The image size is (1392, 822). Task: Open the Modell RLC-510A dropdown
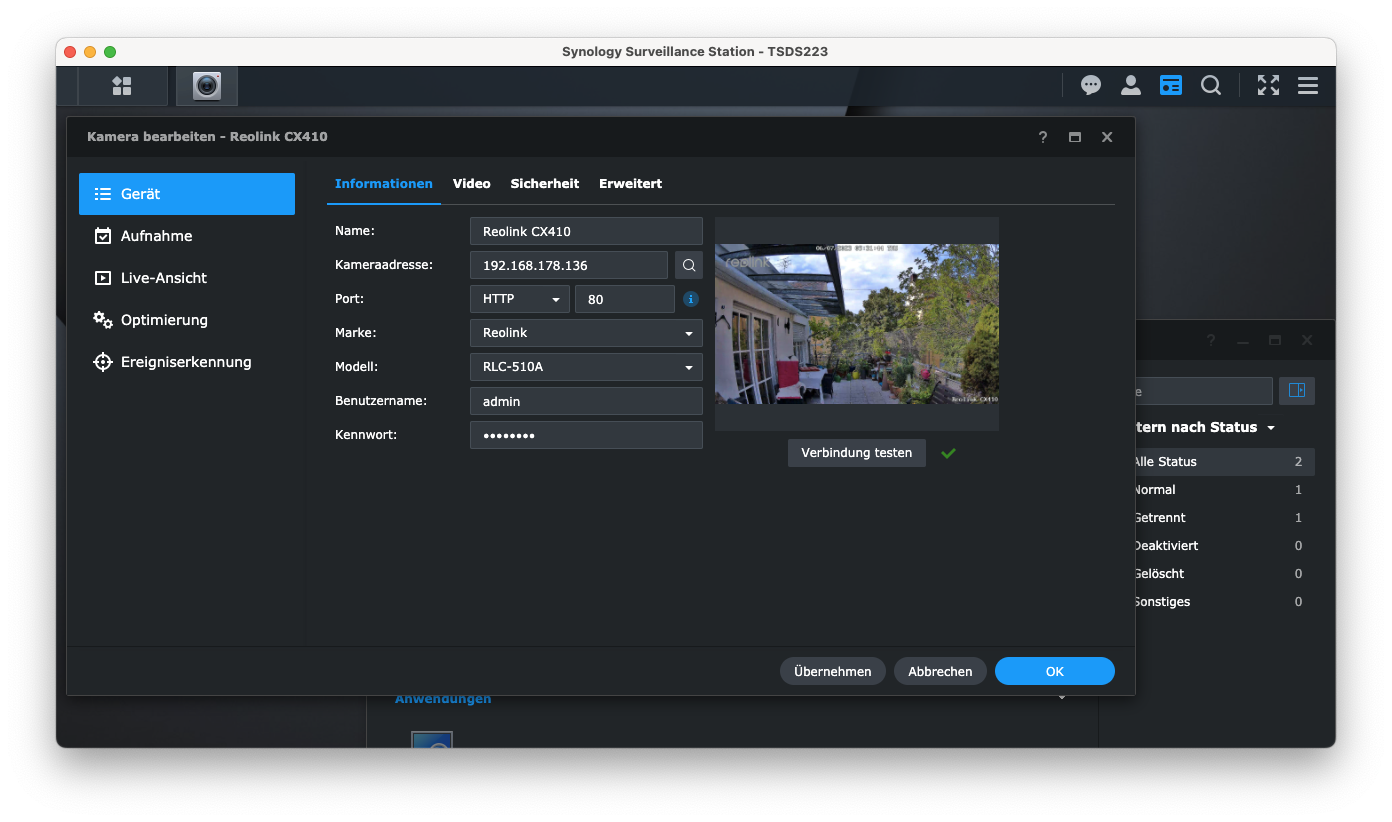coord(586,367)
